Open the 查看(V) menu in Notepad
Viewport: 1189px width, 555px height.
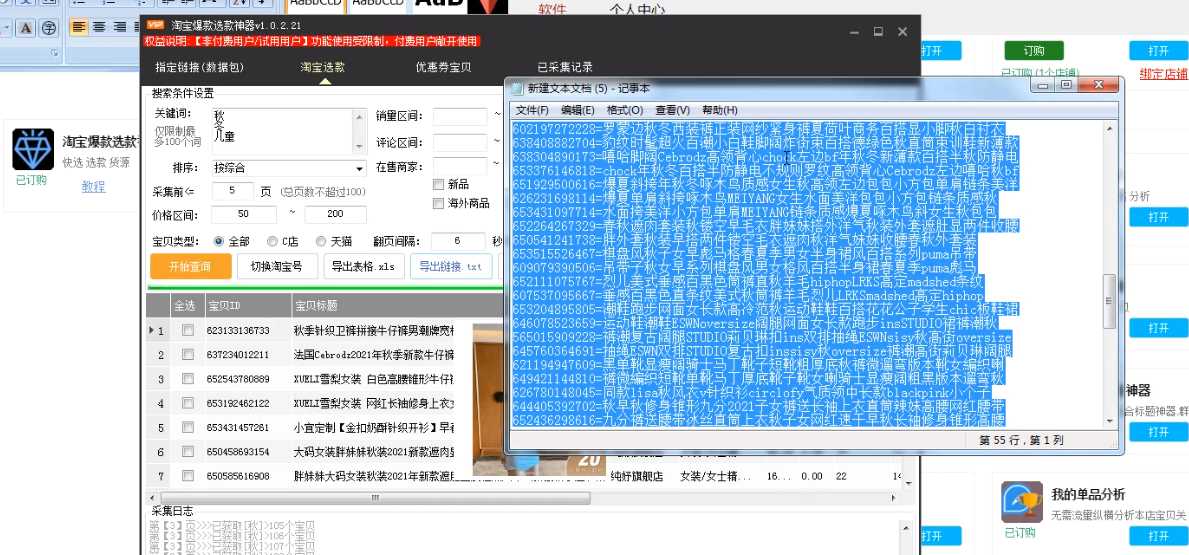coord(672,110)
